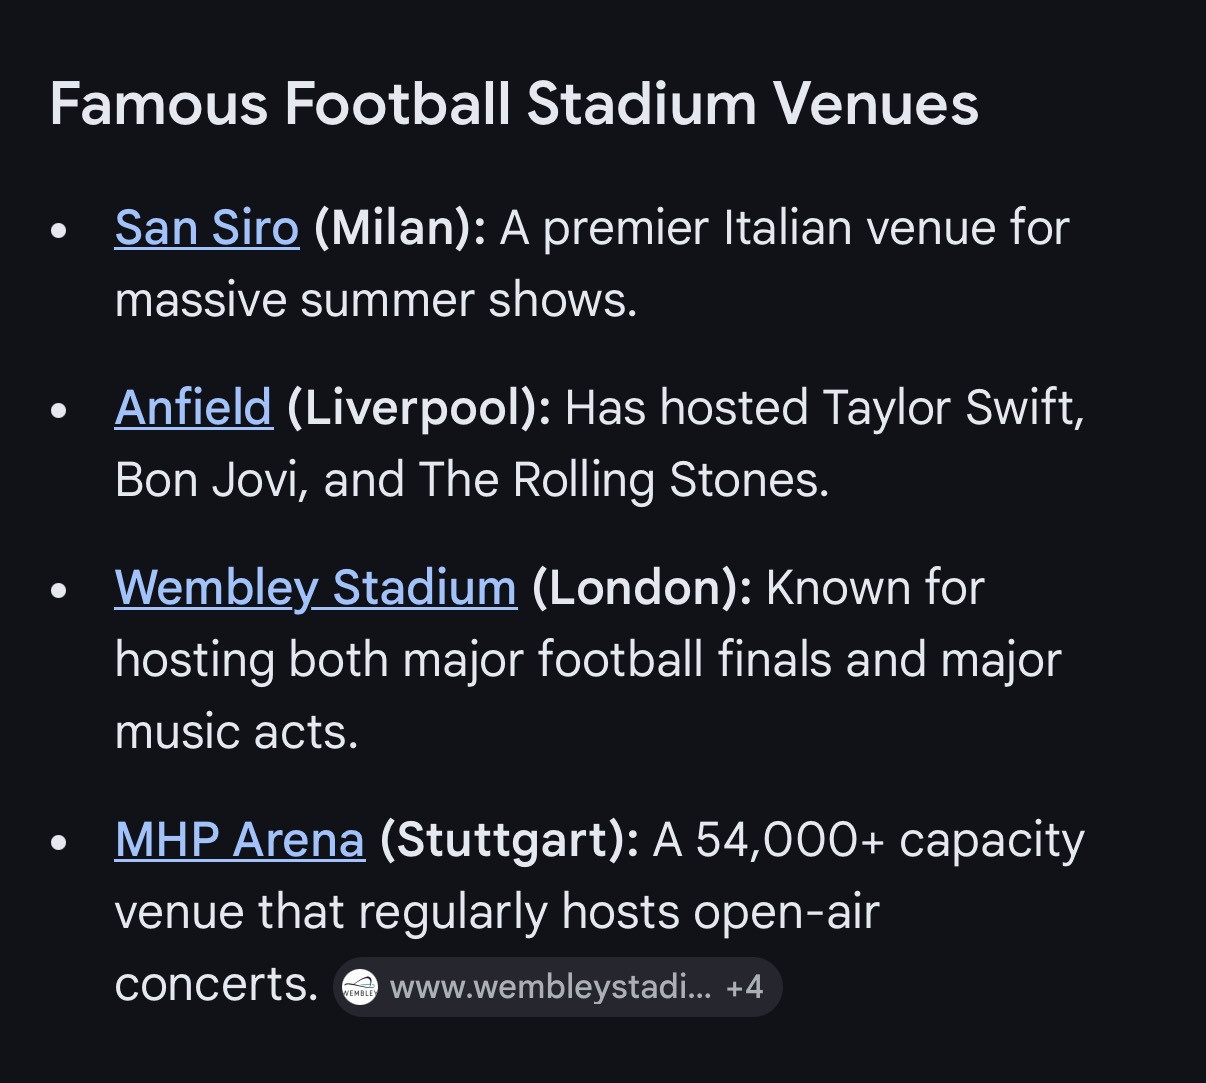Screen dimensions: 1206x1083
Task: Click the bullet point beside Wembley Stadium
Action: (60, 590)
